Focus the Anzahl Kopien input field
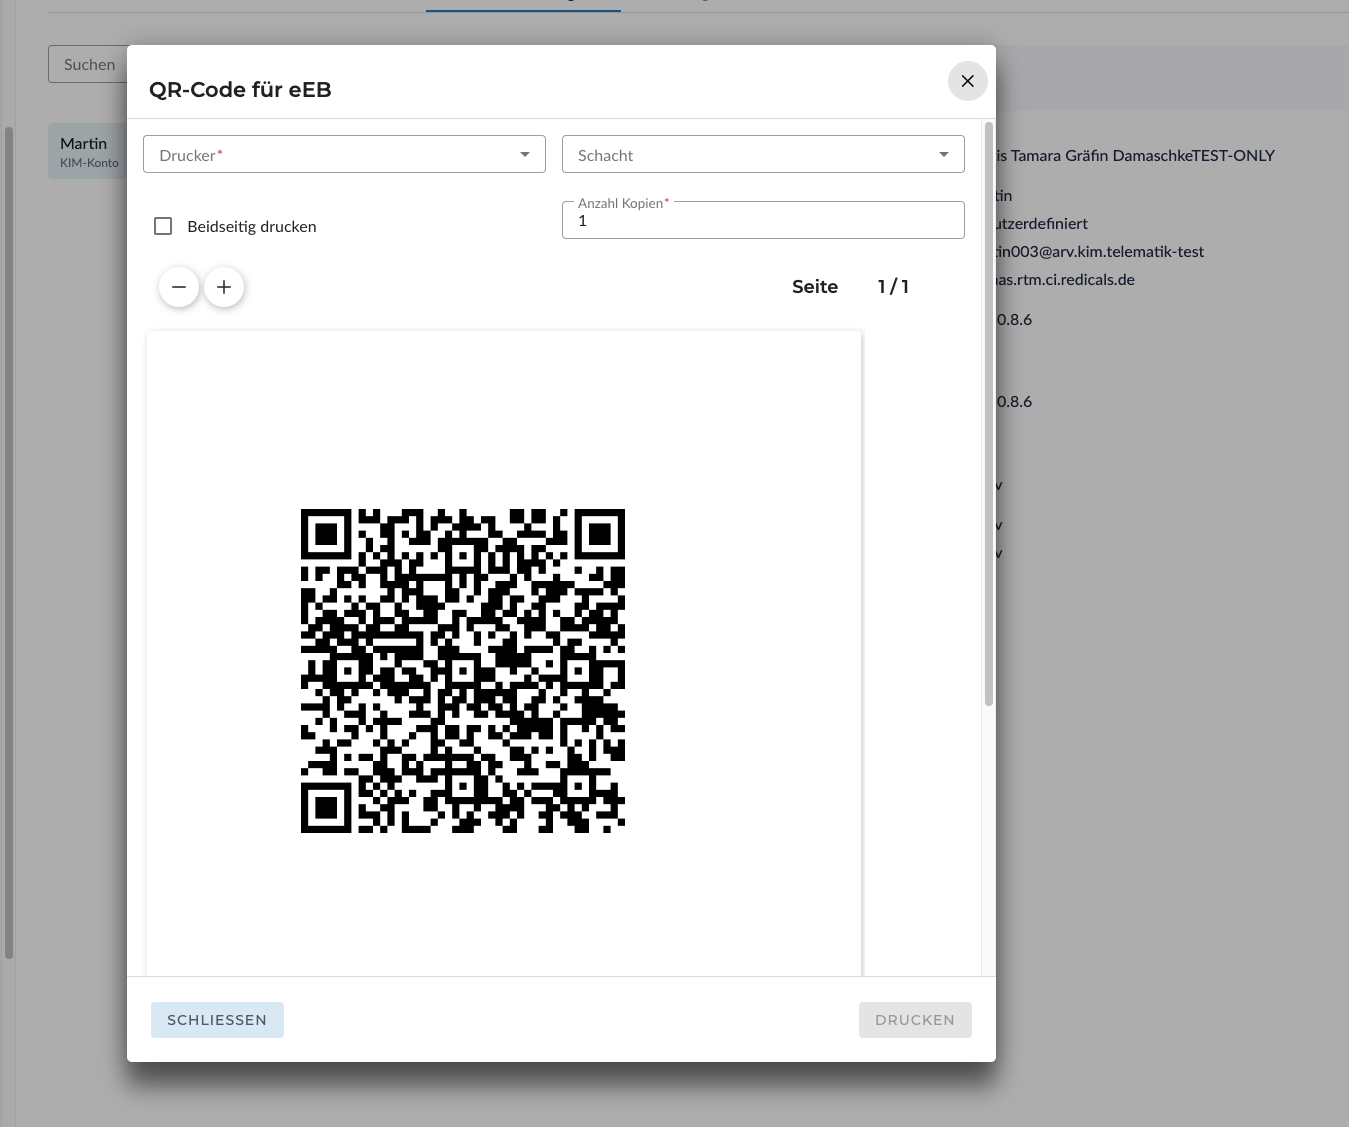 click(x=762, y=221)
